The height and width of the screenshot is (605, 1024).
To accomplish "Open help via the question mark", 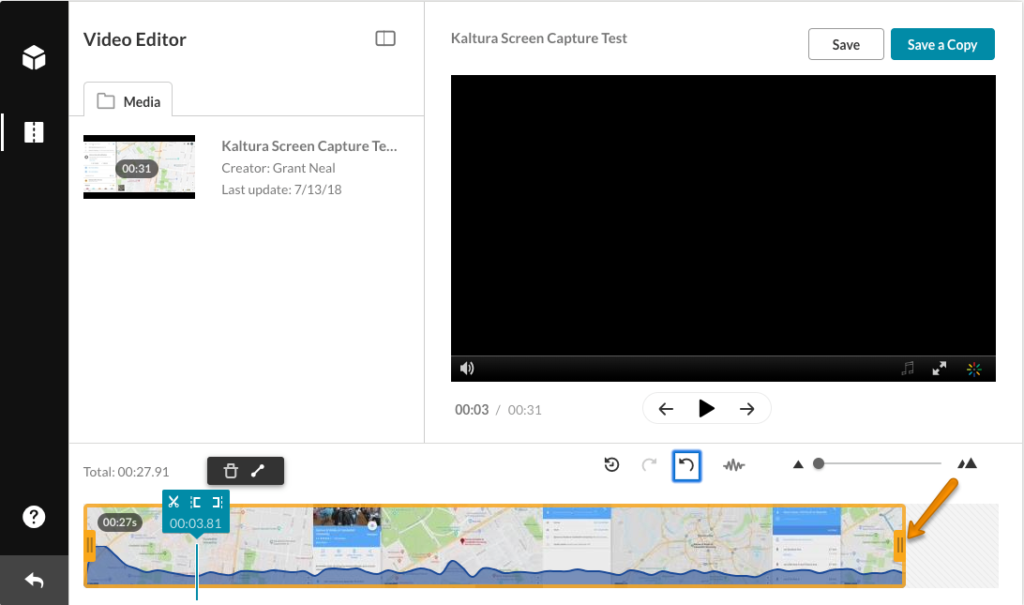I will 34,516.
